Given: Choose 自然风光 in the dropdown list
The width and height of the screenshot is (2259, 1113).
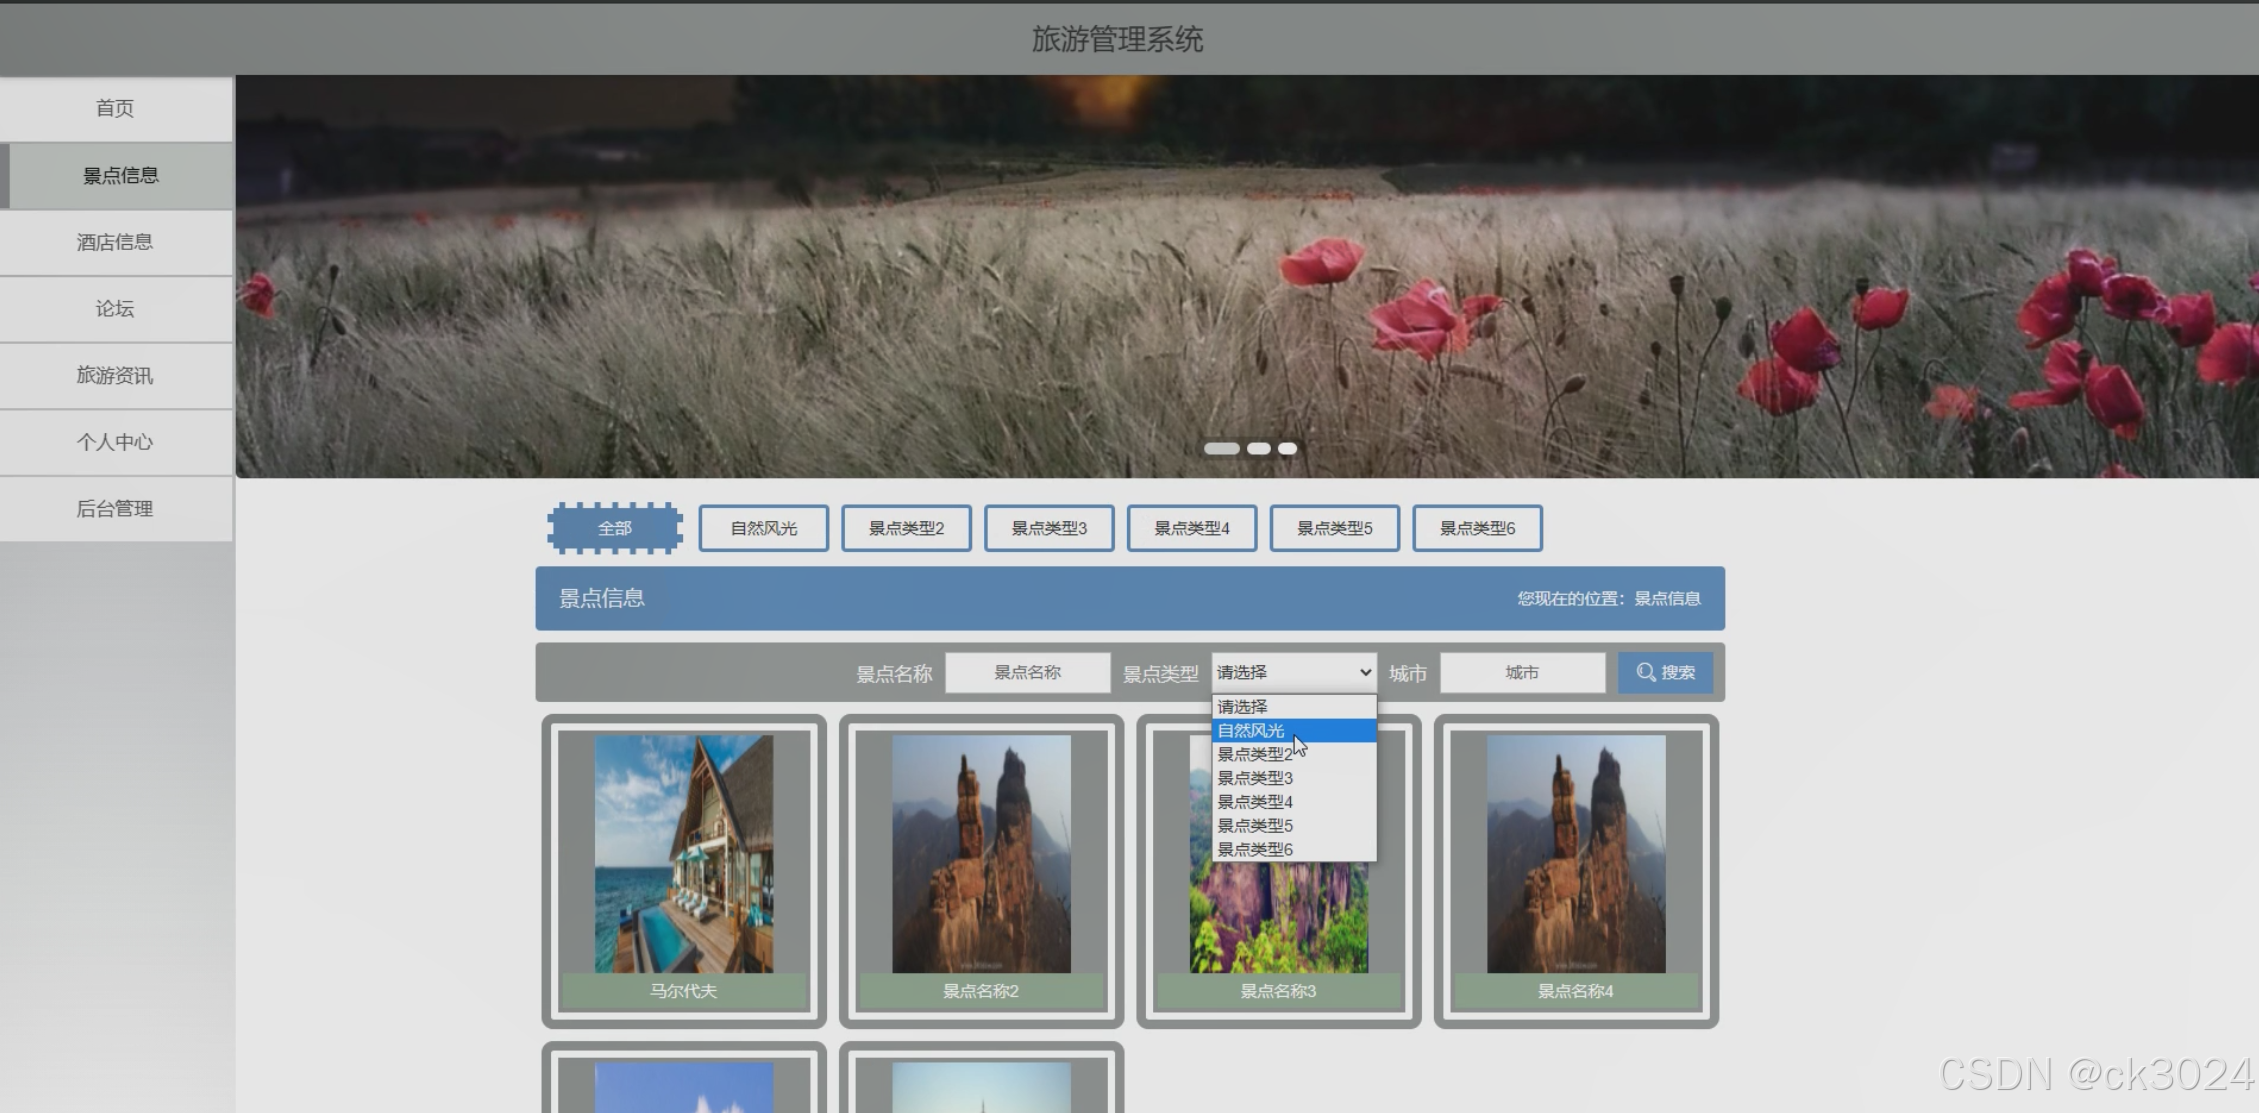Looking at the screenshot, I should [x=1294, y=731].
